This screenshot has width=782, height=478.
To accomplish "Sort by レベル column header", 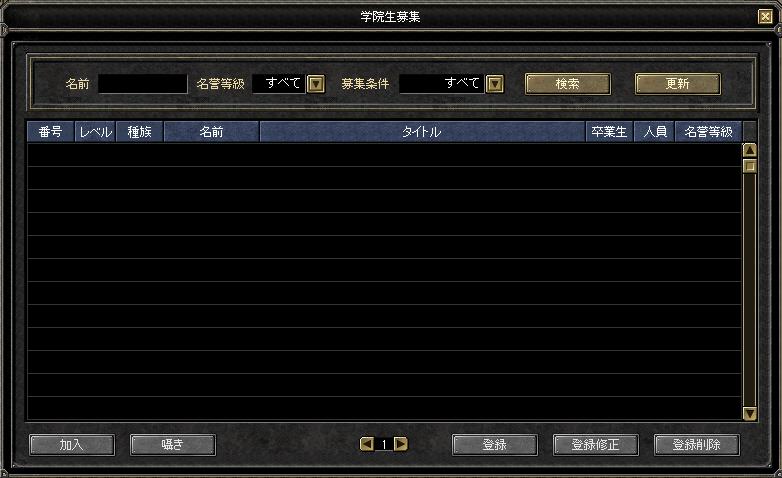I will (x=95, y=132).
